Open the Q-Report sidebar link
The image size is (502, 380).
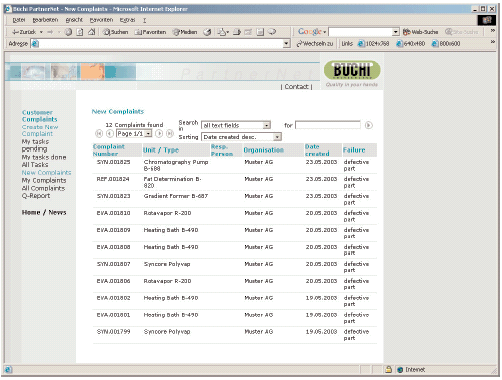click(36, 196)
